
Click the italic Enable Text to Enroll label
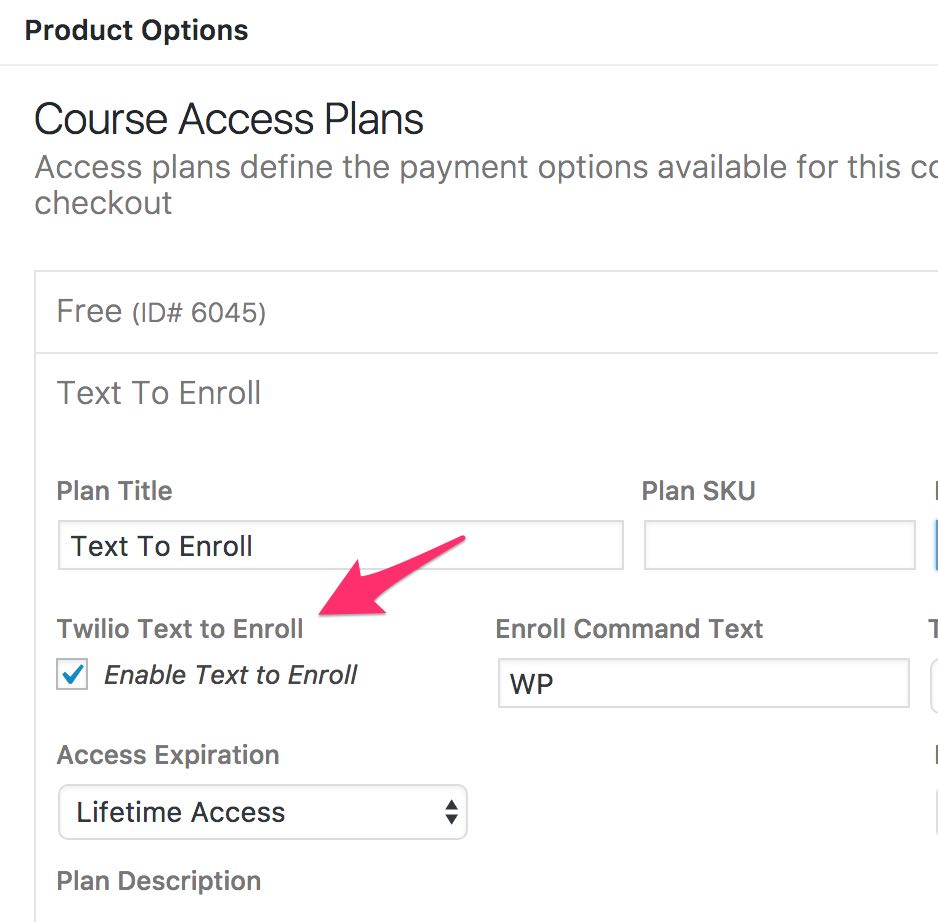point(230,675)
